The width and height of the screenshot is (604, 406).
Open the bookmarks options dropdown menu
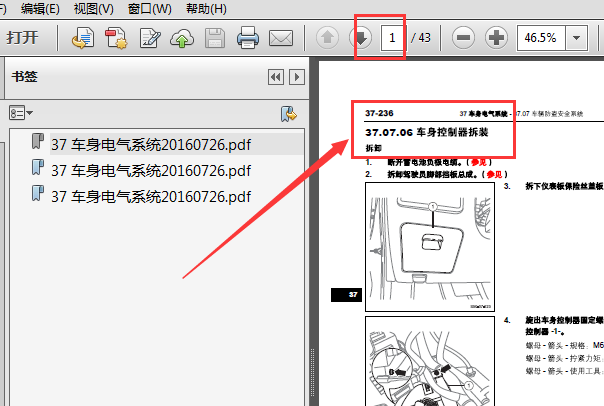21,113
